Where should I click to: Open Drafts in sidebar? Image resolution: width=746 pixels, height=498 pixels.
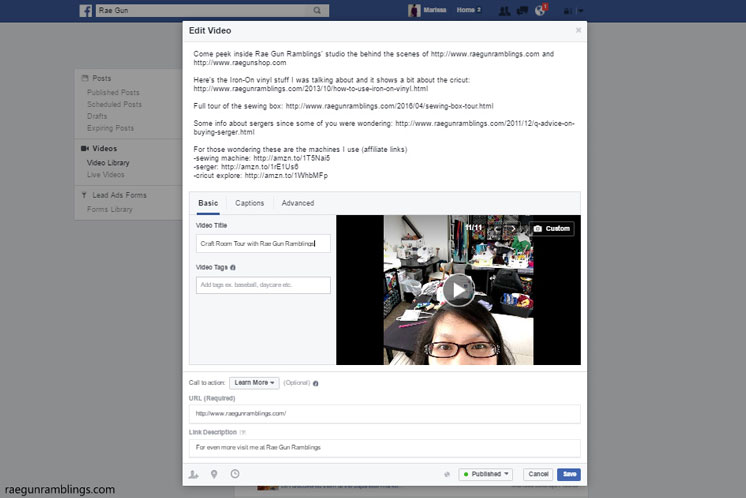pos(97,116)
